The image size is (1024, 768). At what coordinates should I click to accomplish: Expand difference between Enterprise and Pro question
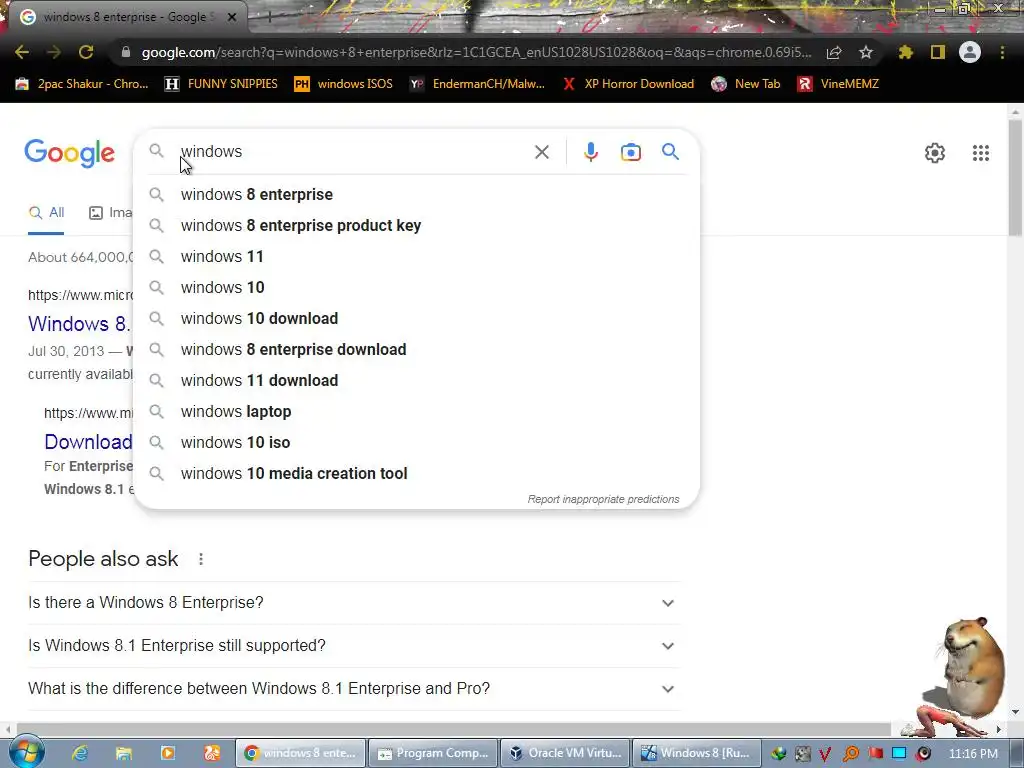pyautogui.click(x=354, y=688)
